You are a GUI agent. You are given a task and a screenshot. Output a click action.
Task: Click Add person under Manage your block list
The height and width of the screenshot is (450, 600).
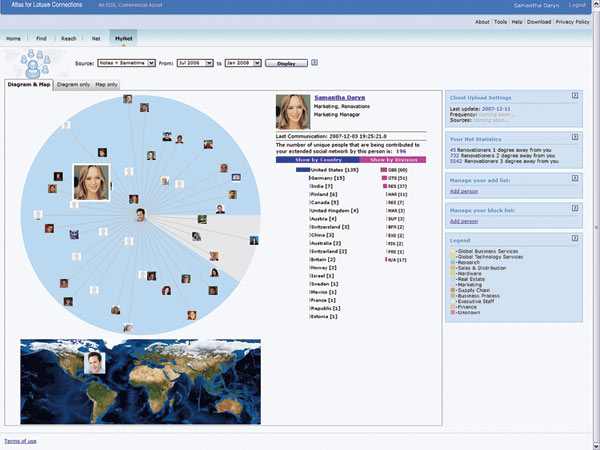tap(464, 221)
